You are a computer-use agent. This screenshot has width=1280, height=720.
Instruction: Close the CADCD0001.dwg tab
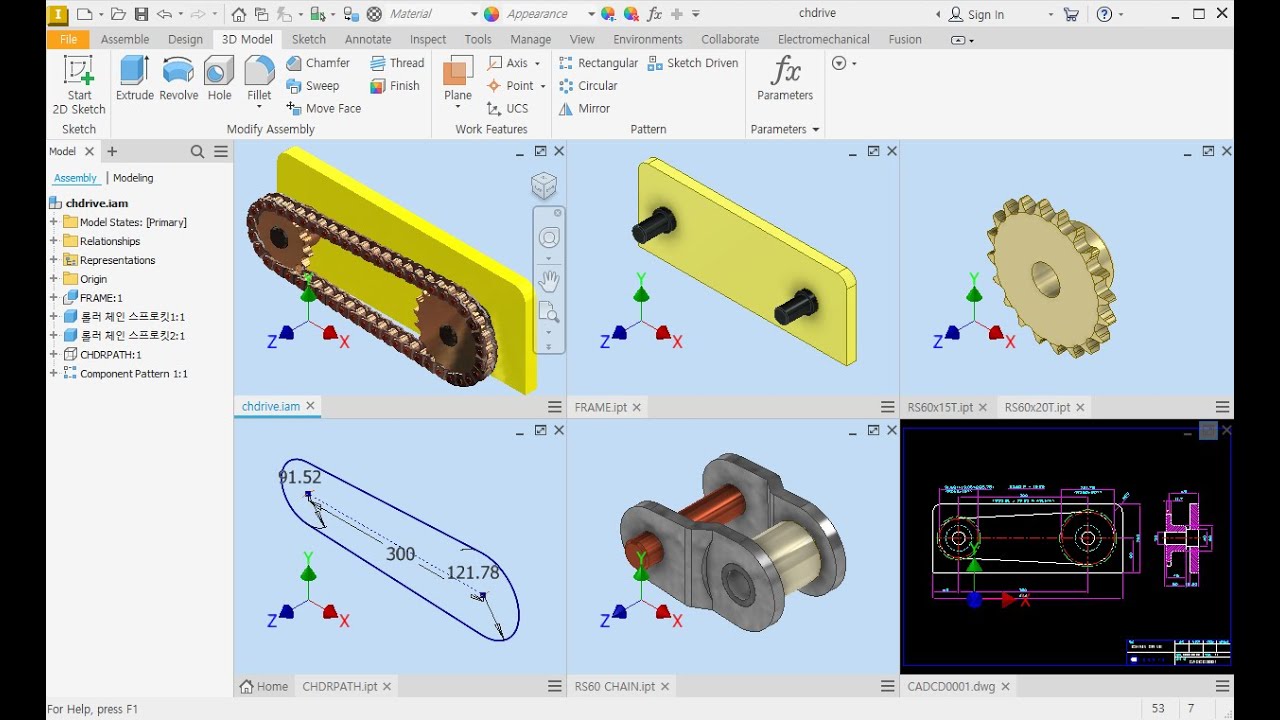[x=1005, y=686]
